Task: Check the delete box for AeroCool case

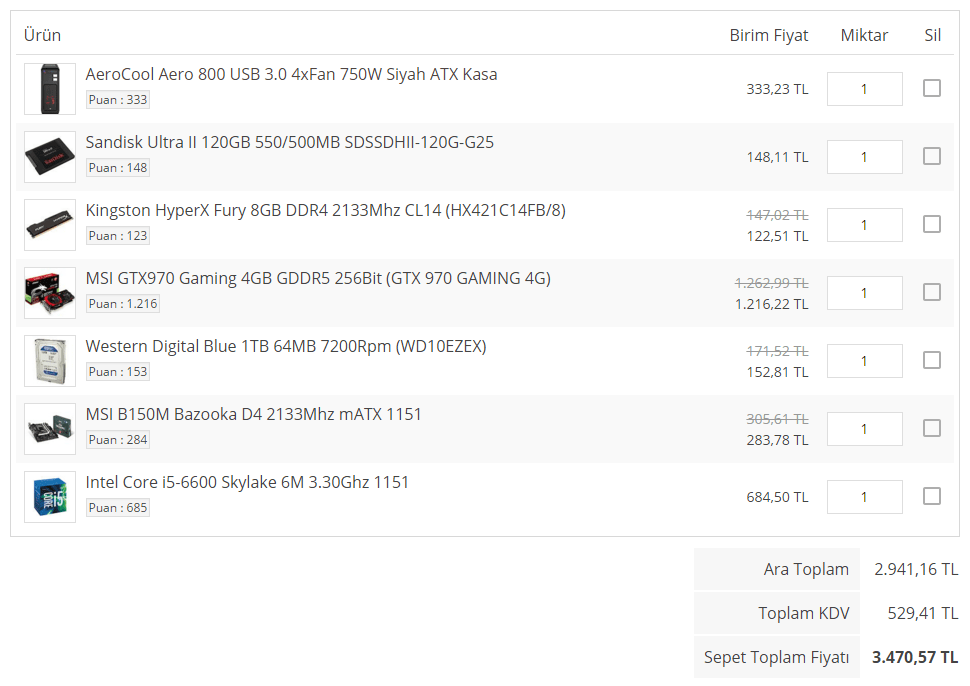Action: tap(932, 88)
